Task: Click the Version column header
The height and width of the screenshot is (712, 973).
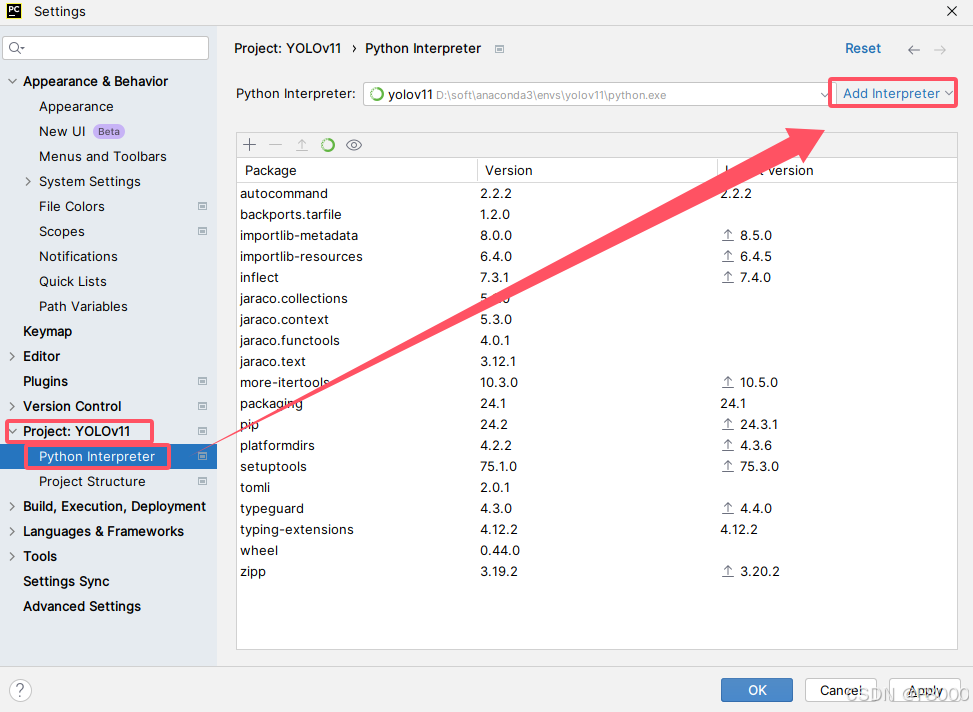Action: [597, 170]
